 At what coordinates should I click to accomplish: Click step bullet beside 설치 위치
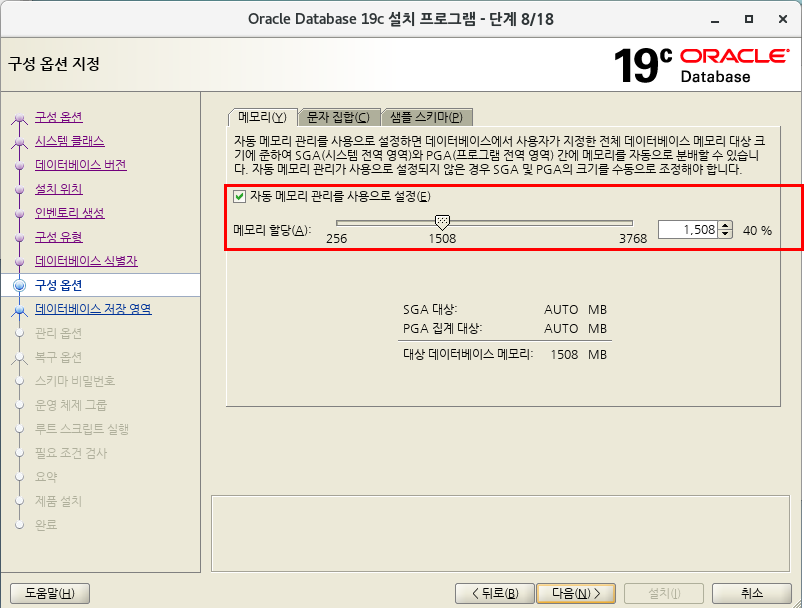pyautogui.click(x=19, y=190)
